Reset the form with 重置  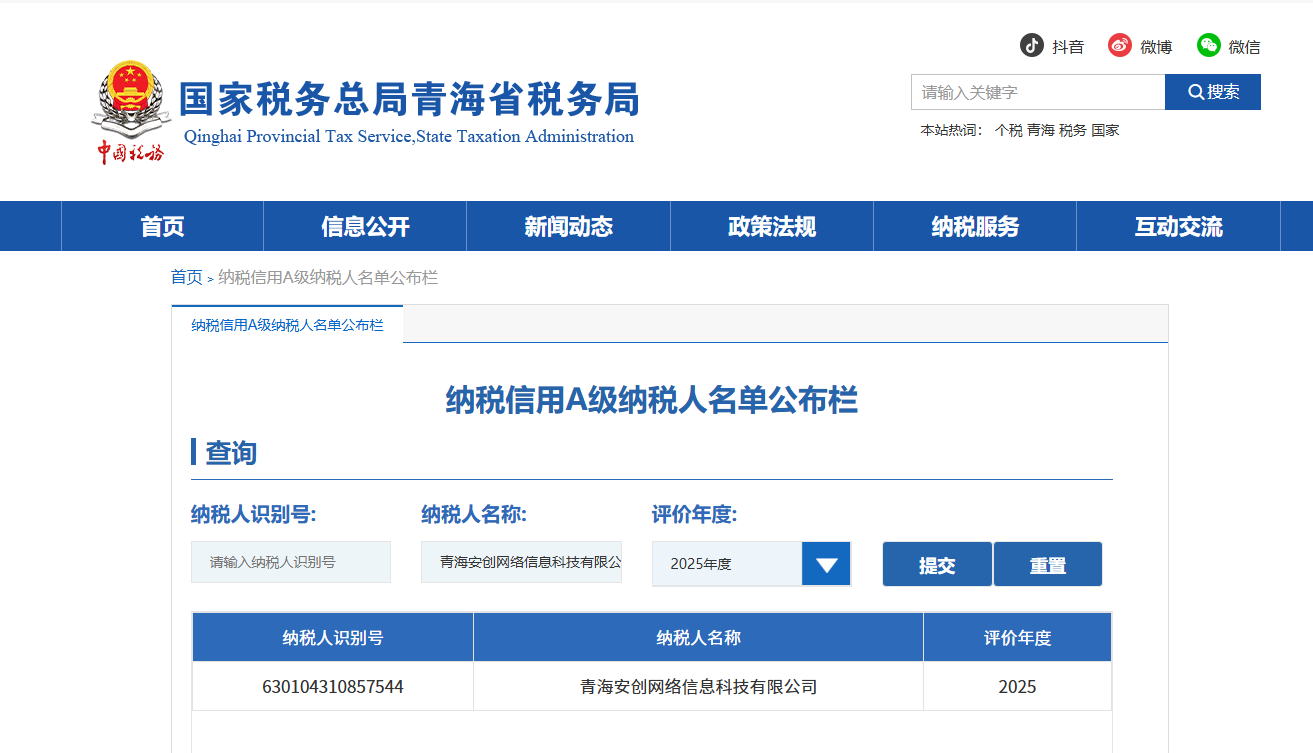1048,564
